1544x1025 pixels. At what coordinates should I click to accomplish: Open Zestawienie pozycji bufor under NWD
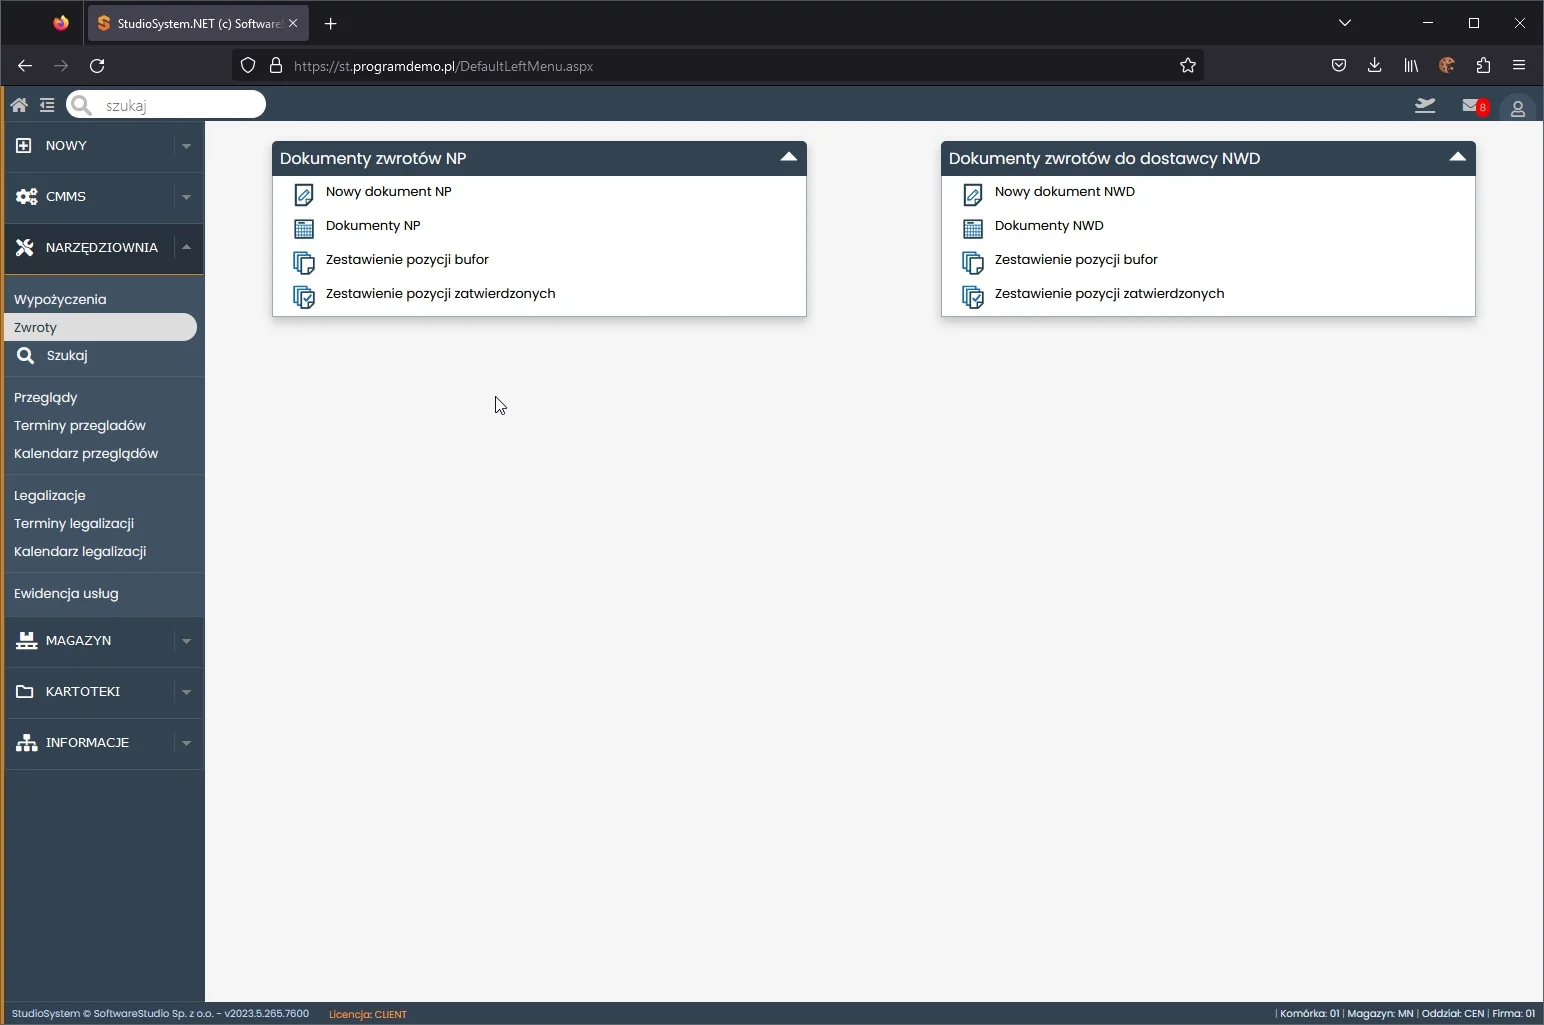(x=1075, y=260)
